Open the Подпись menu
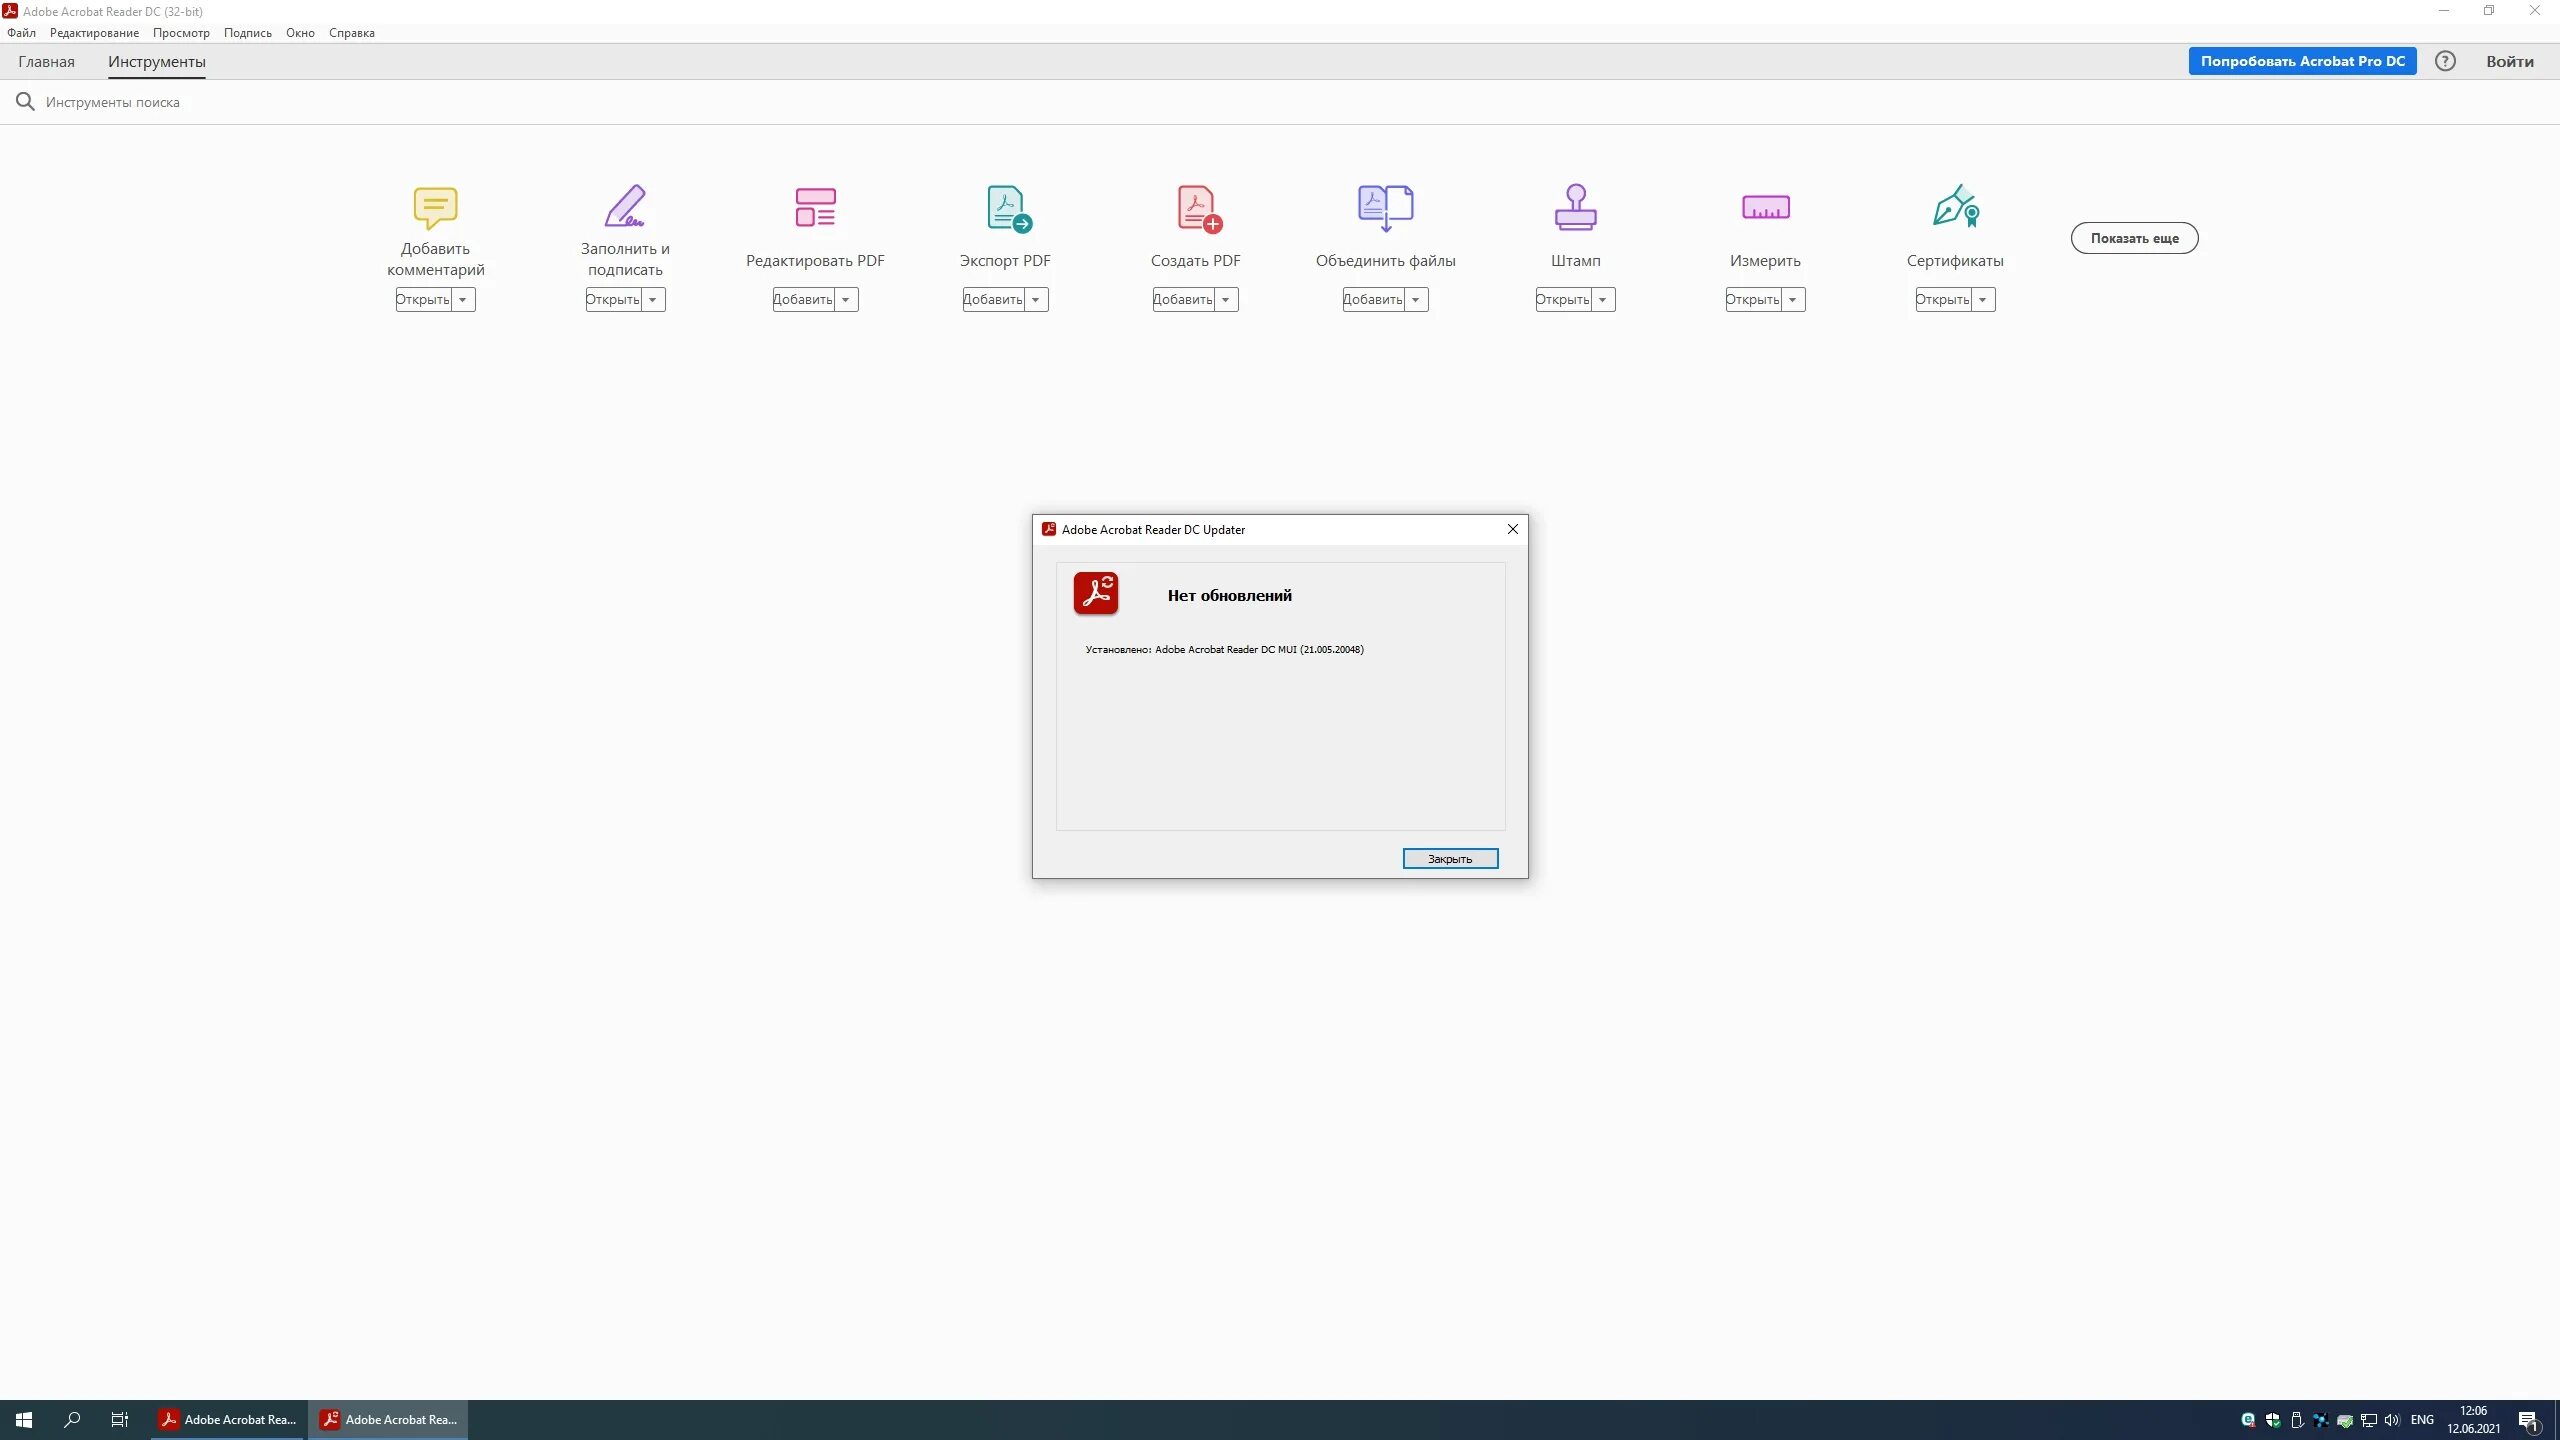 click(x=247, y=33)
